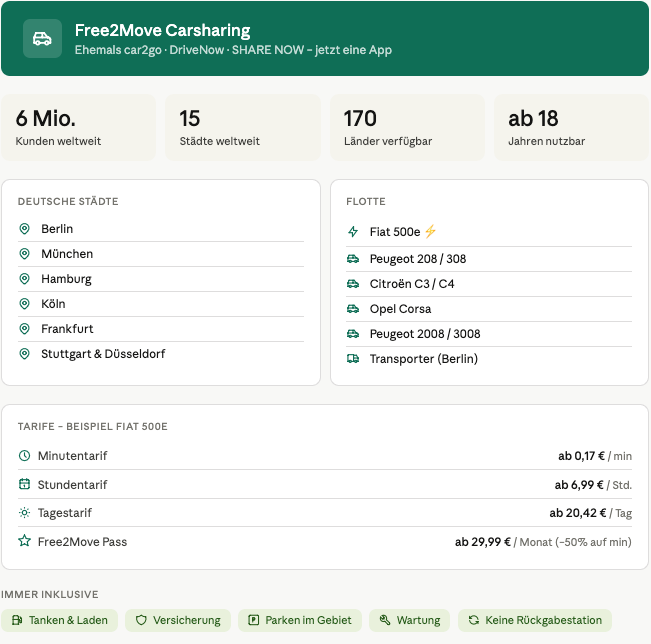Click the Peugeot 2008 / 3008 name
Image resolution: width=651 pixels, height=644 pixels.
[425, 334]
